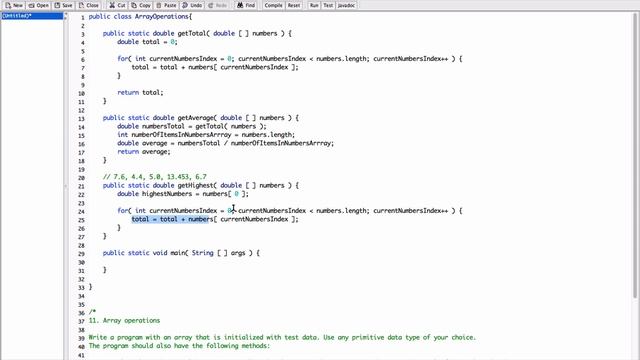640x360 pixels.
Task: Click 'return total;' statement
Action: tap(140, 93)
